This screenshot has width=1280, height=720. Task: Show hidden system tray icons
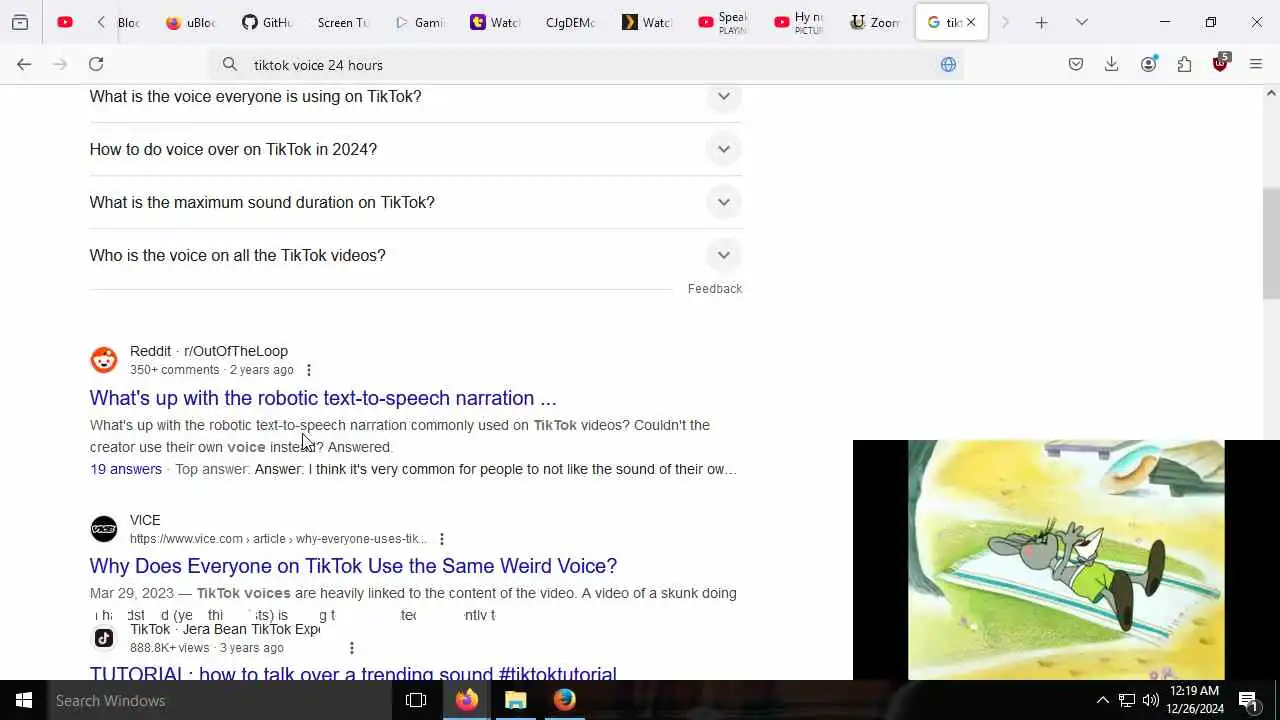[1102, 700]
